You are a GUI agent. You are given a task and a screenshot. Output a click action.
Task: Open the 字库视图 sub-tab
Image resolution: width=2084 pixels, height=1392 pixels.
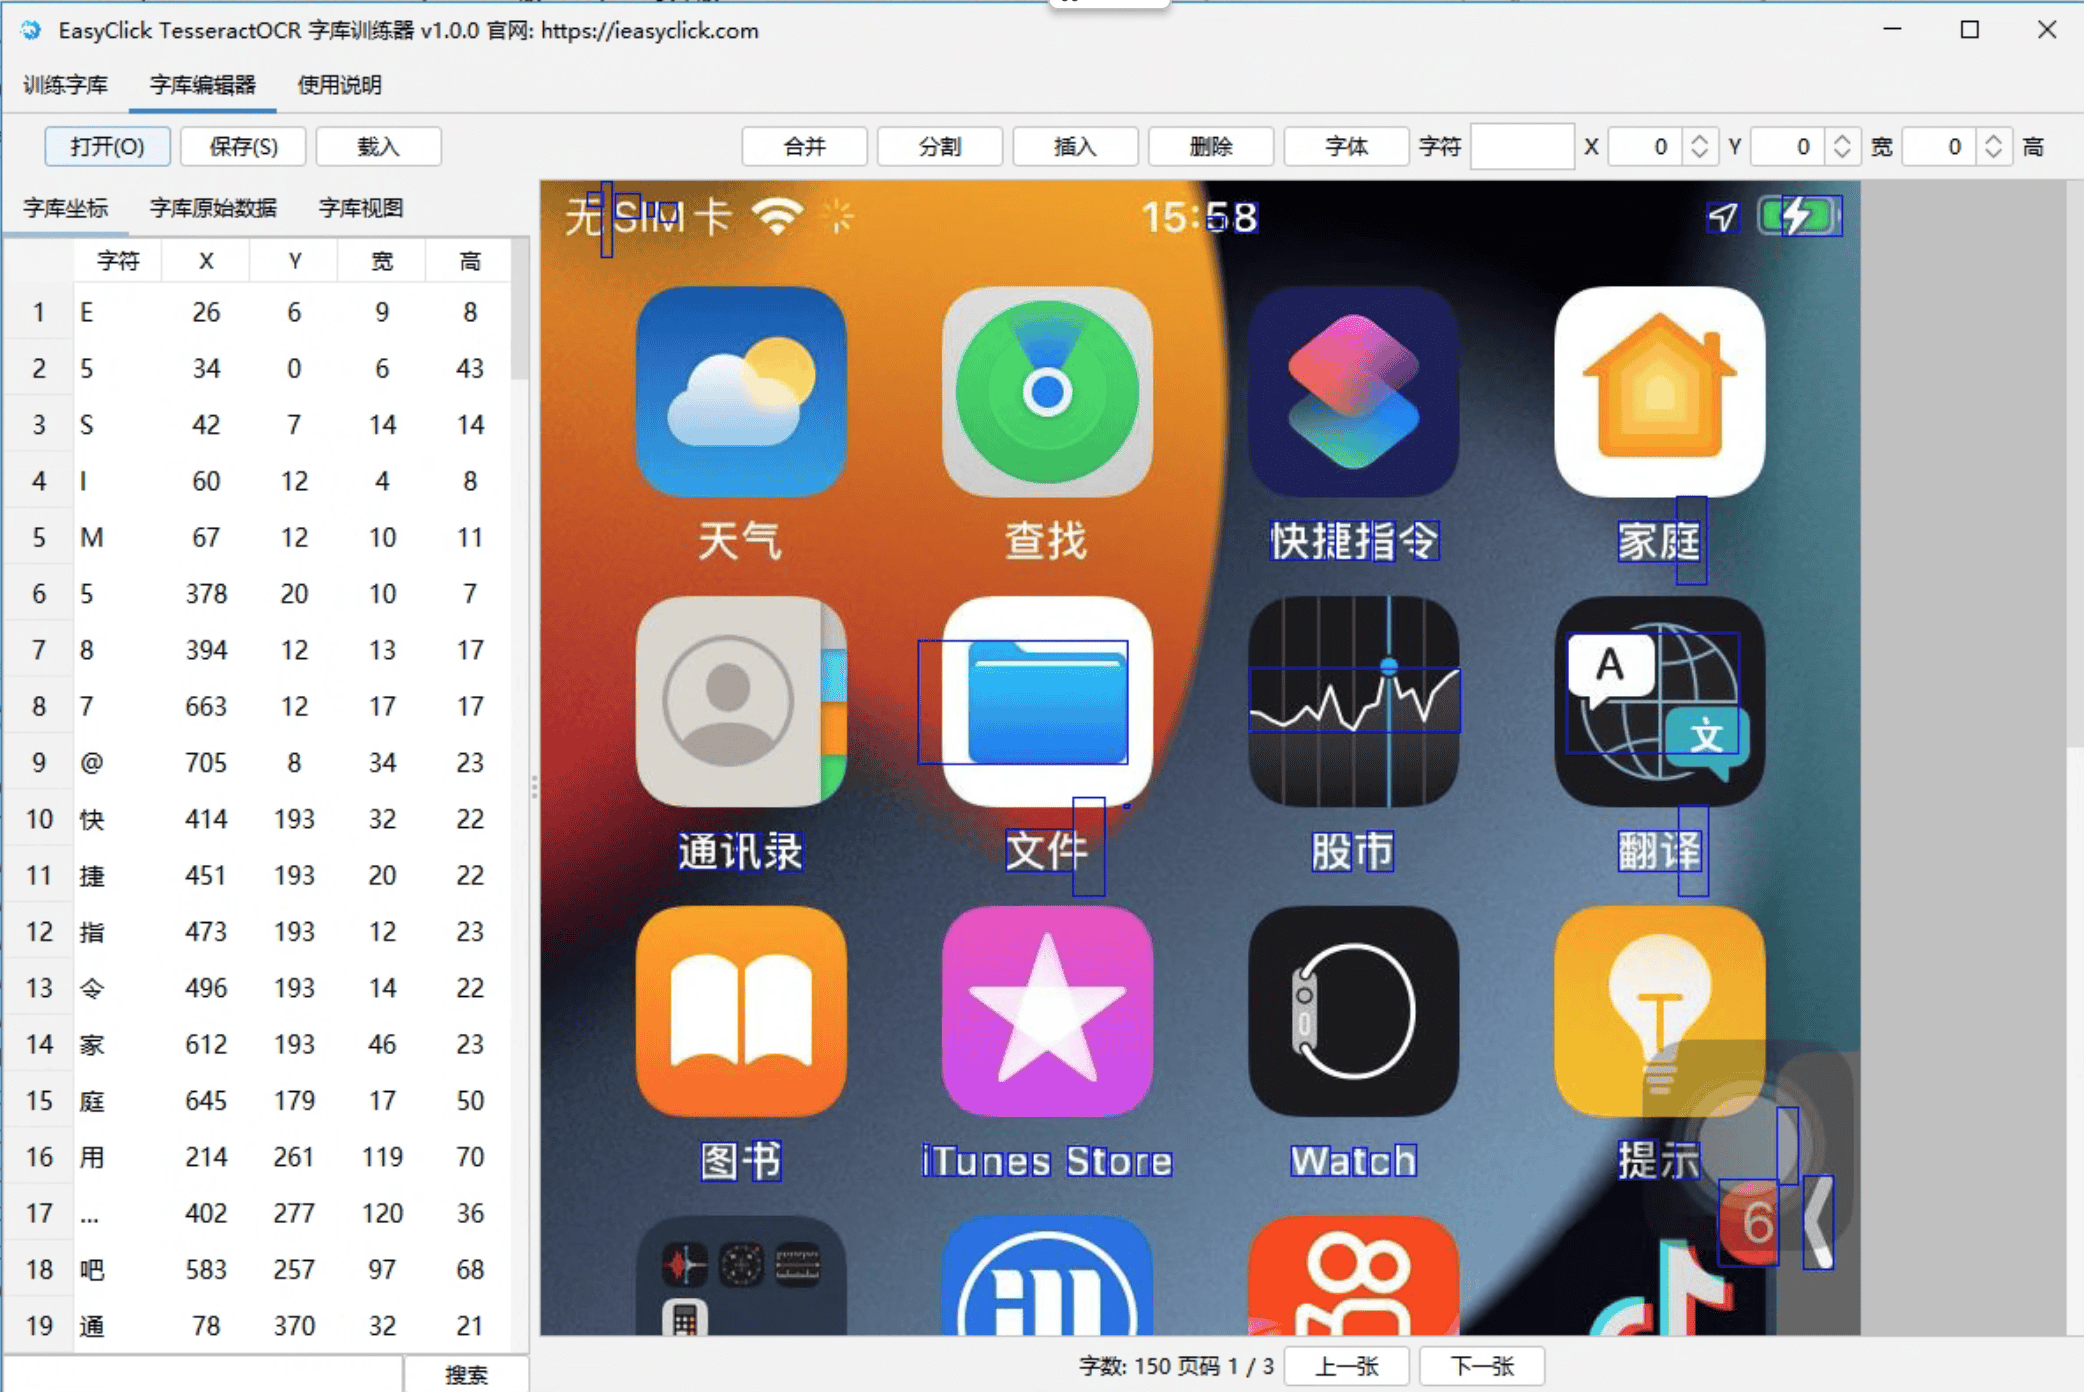click(x=361, y=208)
